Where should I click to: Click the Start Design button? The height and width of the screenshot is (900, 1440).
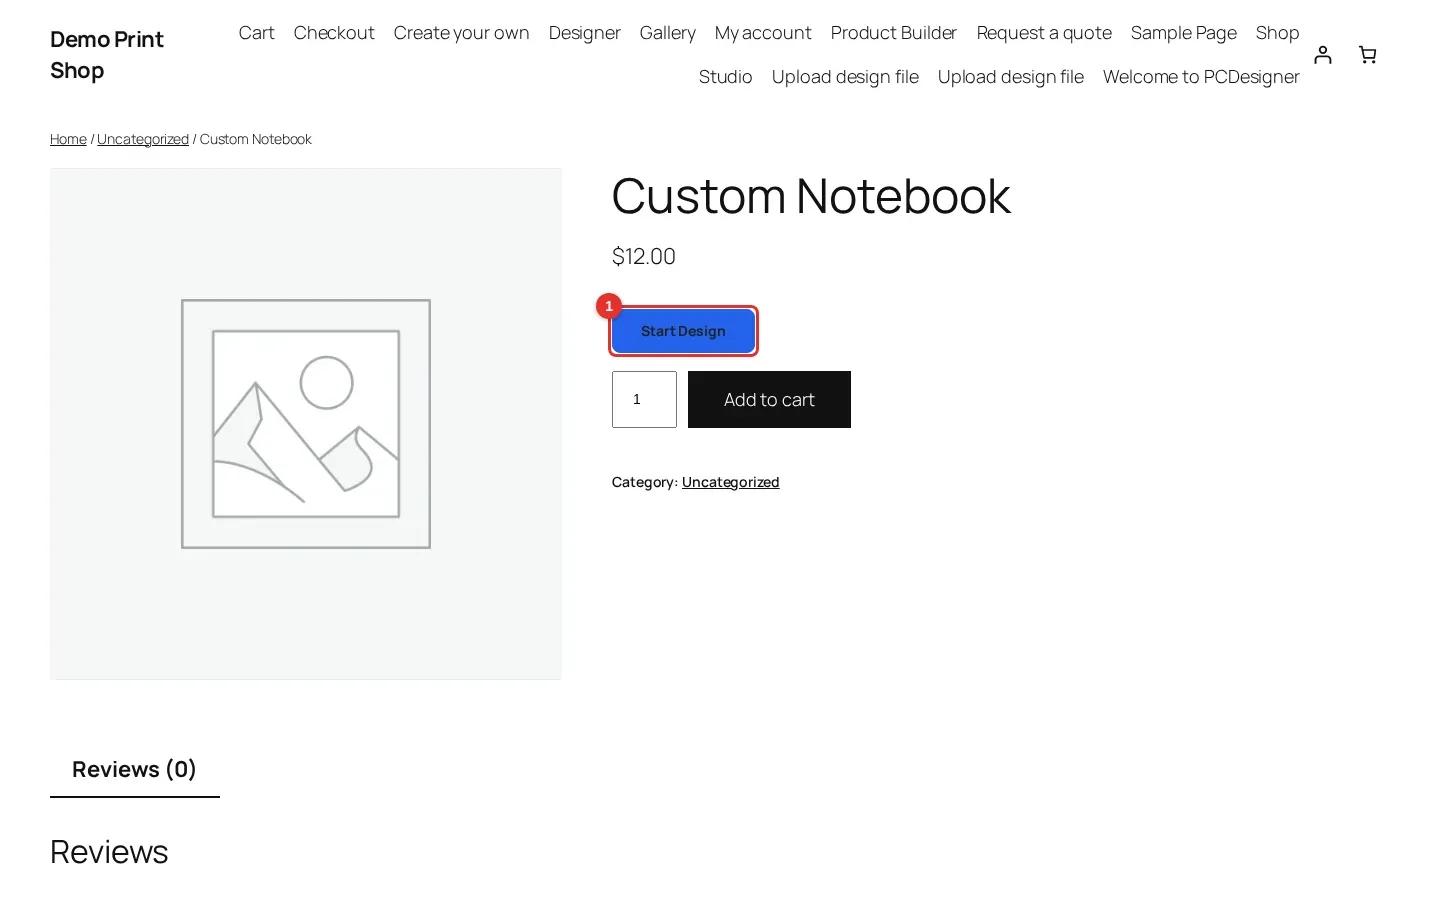click(683, 331)
